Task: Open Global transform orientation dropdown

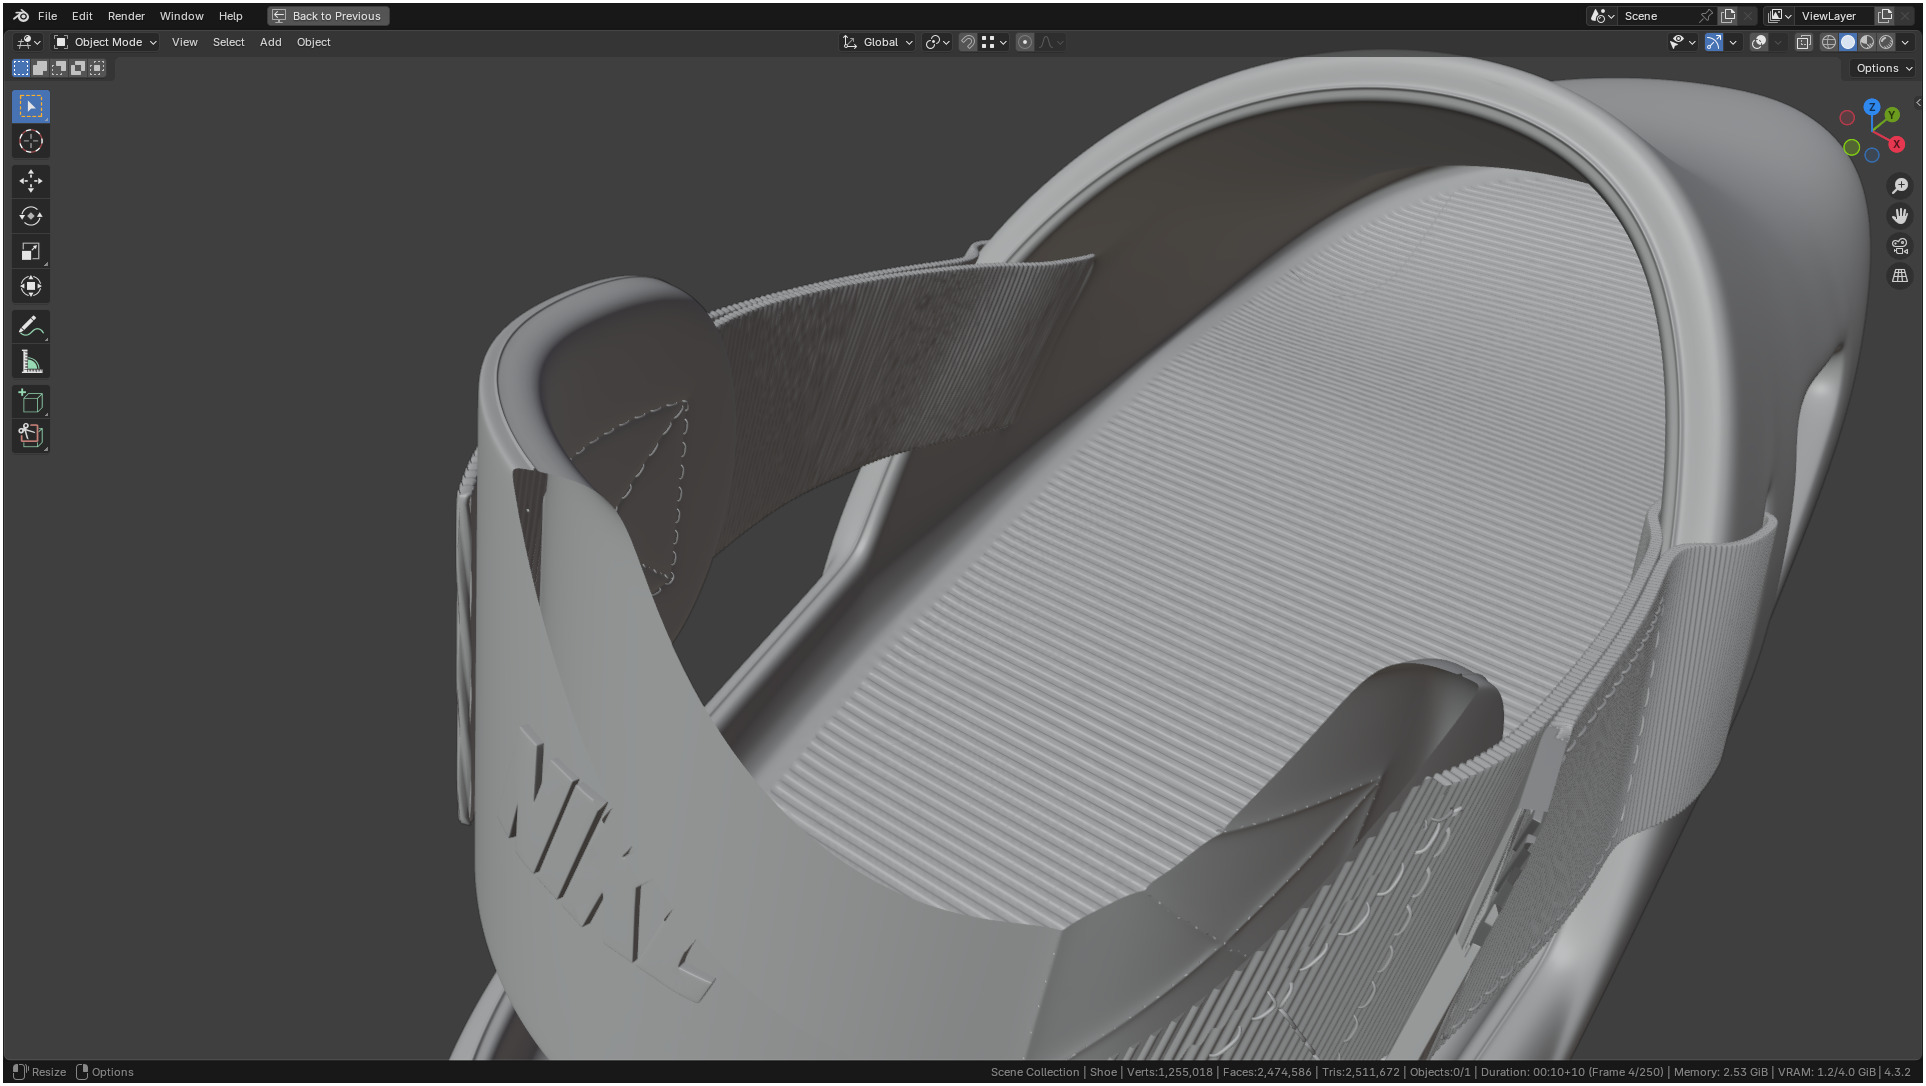Action: 878,42
